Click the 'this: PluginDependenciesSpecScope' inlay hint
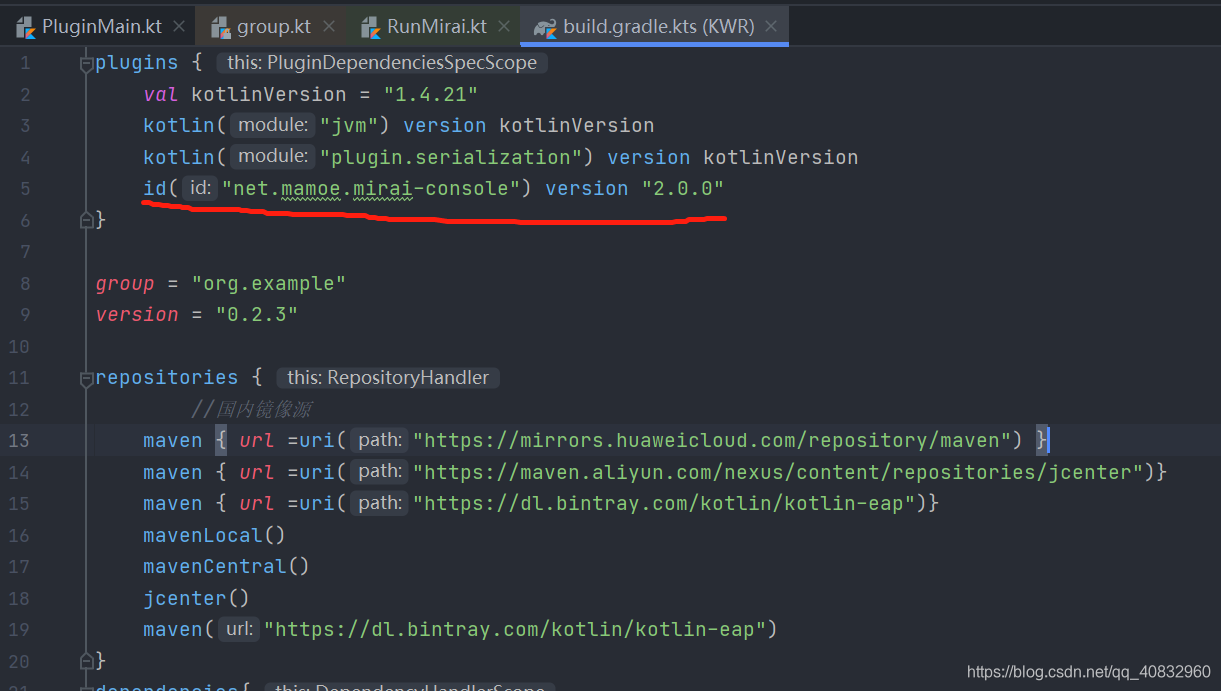The height and width of the screenshot is (691, 1221). [x=382, y=63]
